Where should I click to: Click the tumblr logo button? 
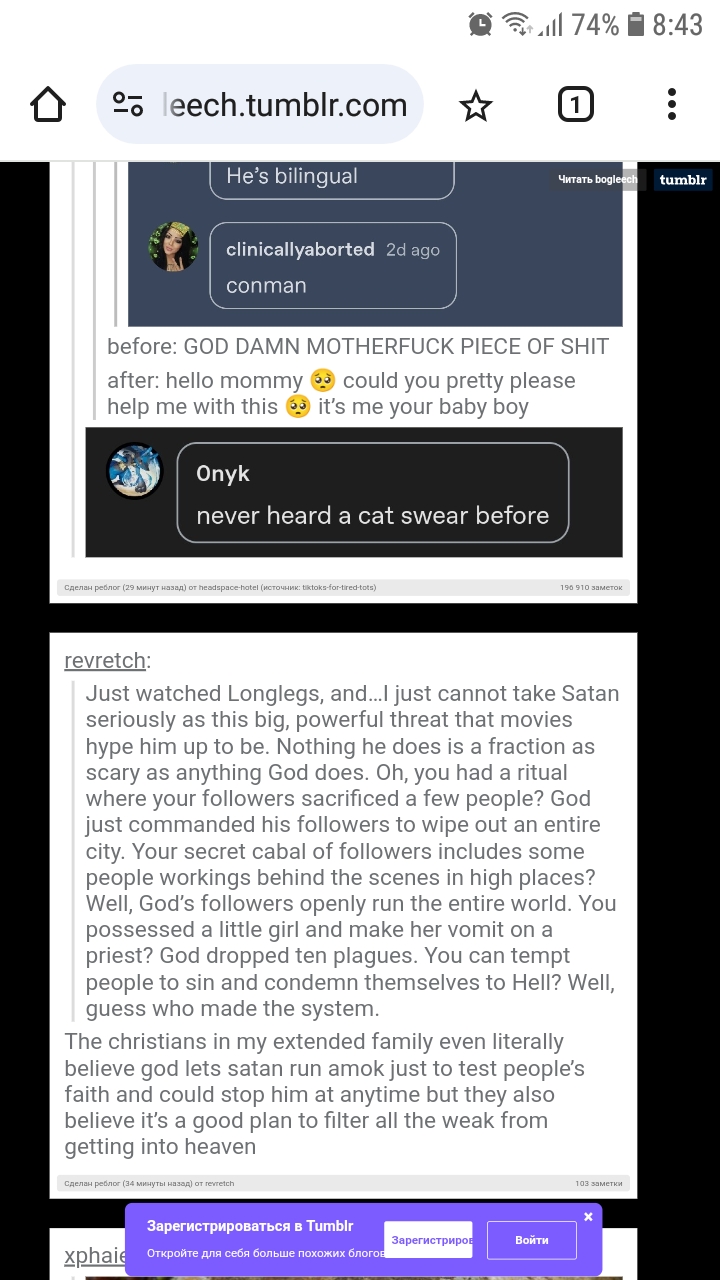[683, 180]
